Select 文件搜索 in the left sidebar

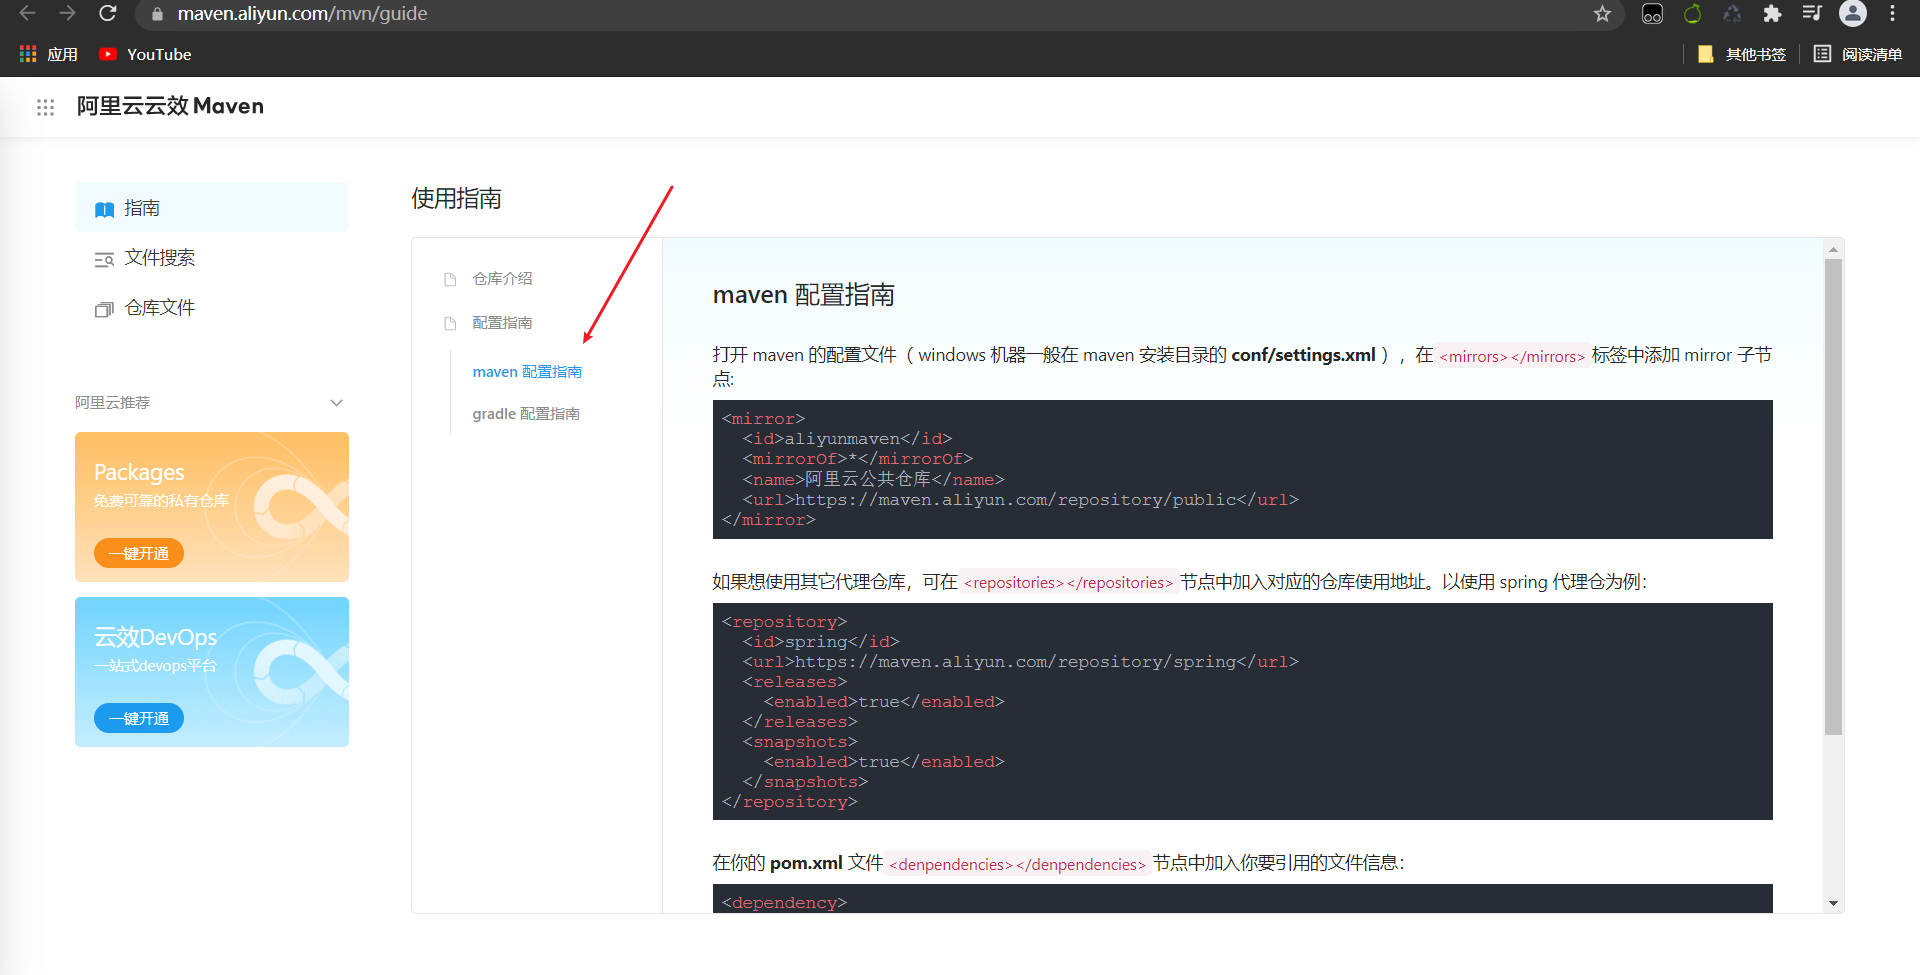click(158, 257)
